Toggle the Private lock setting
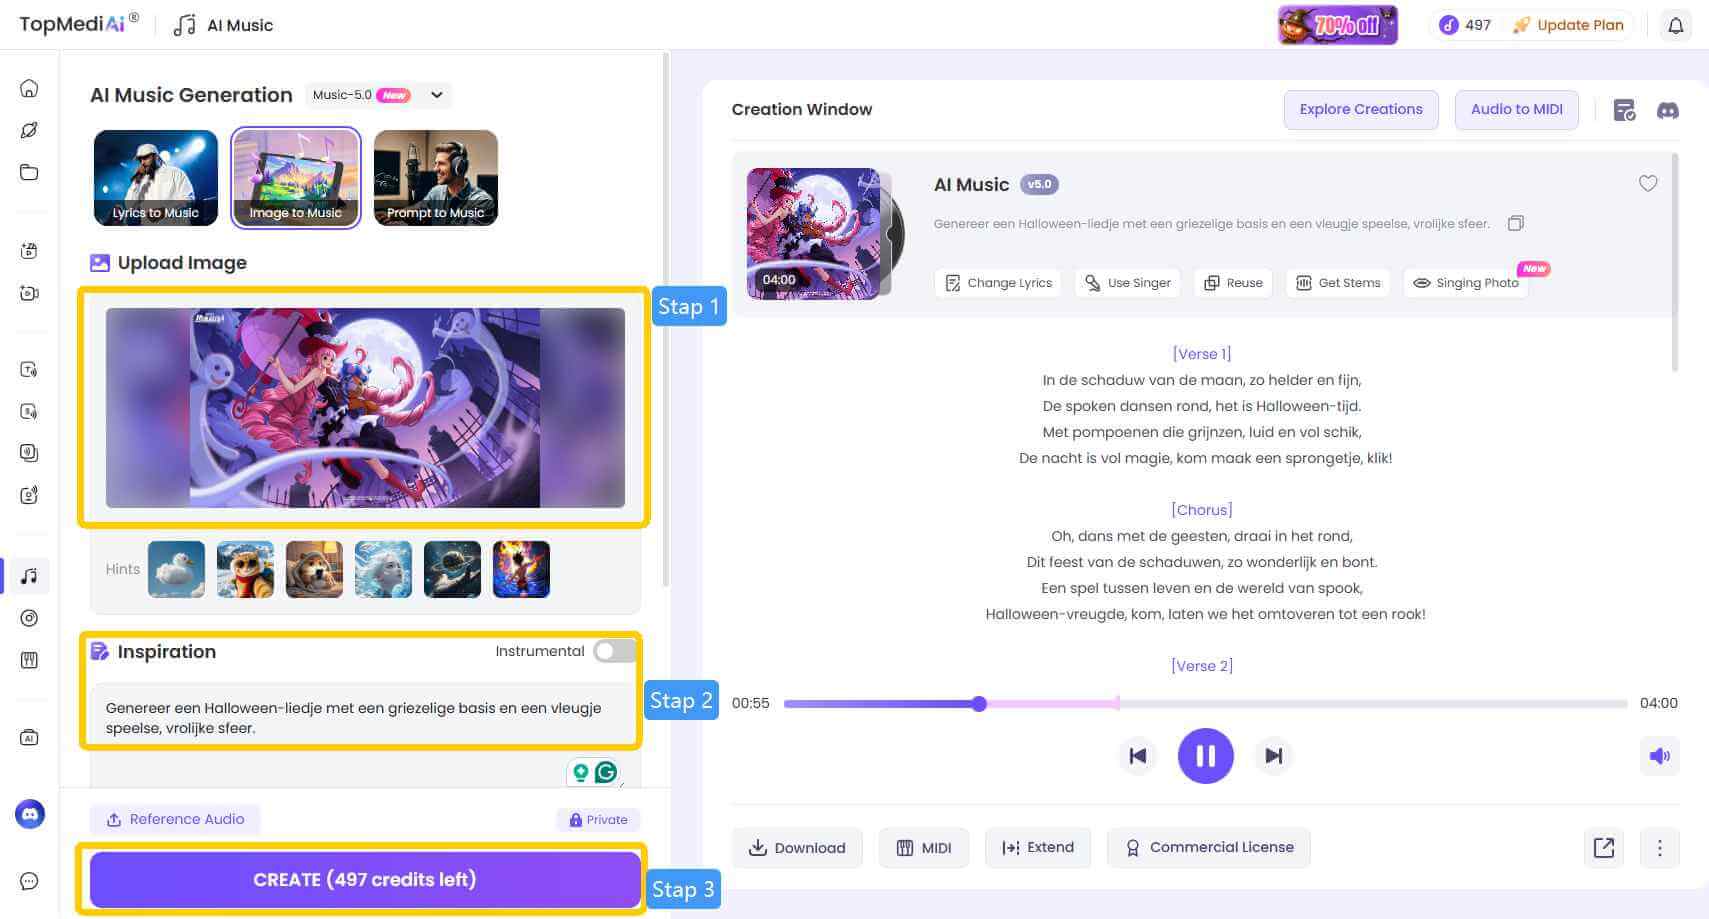 598,819
